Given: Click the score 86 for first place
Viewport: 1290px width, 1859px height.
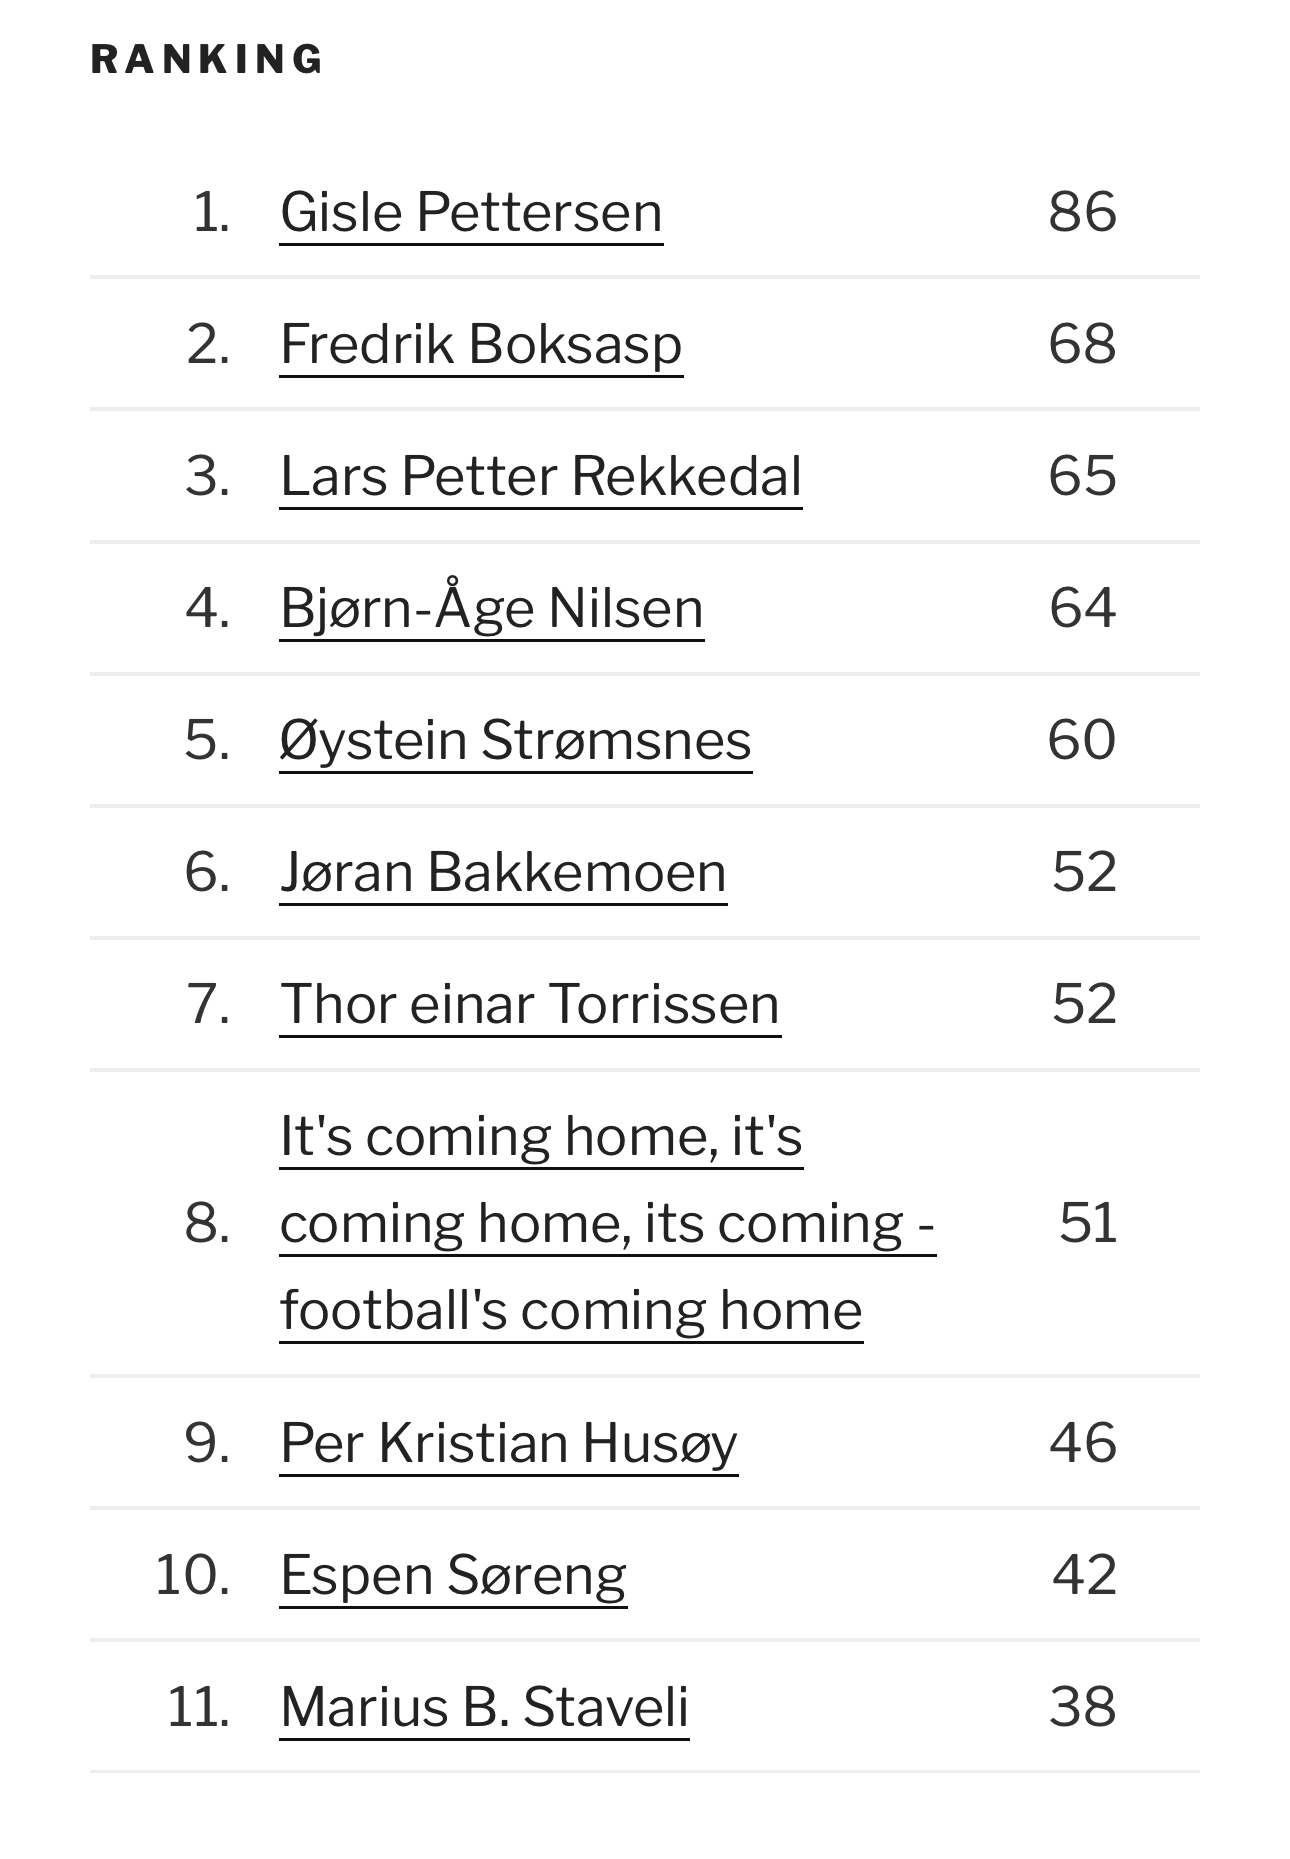Looking at the screenshot, I should pyautogui.click(x=1082, y=212).
